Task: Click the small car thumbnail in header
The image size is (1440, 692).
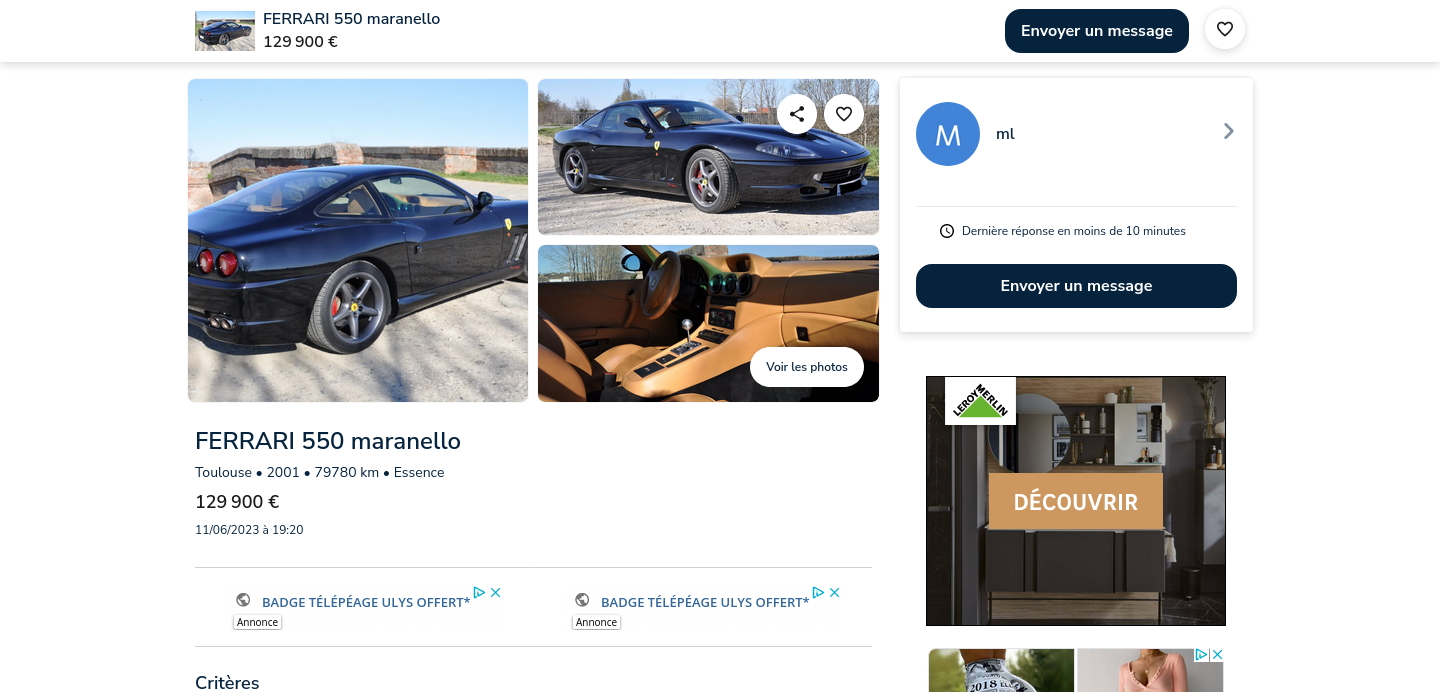Action: coord(225,31)
